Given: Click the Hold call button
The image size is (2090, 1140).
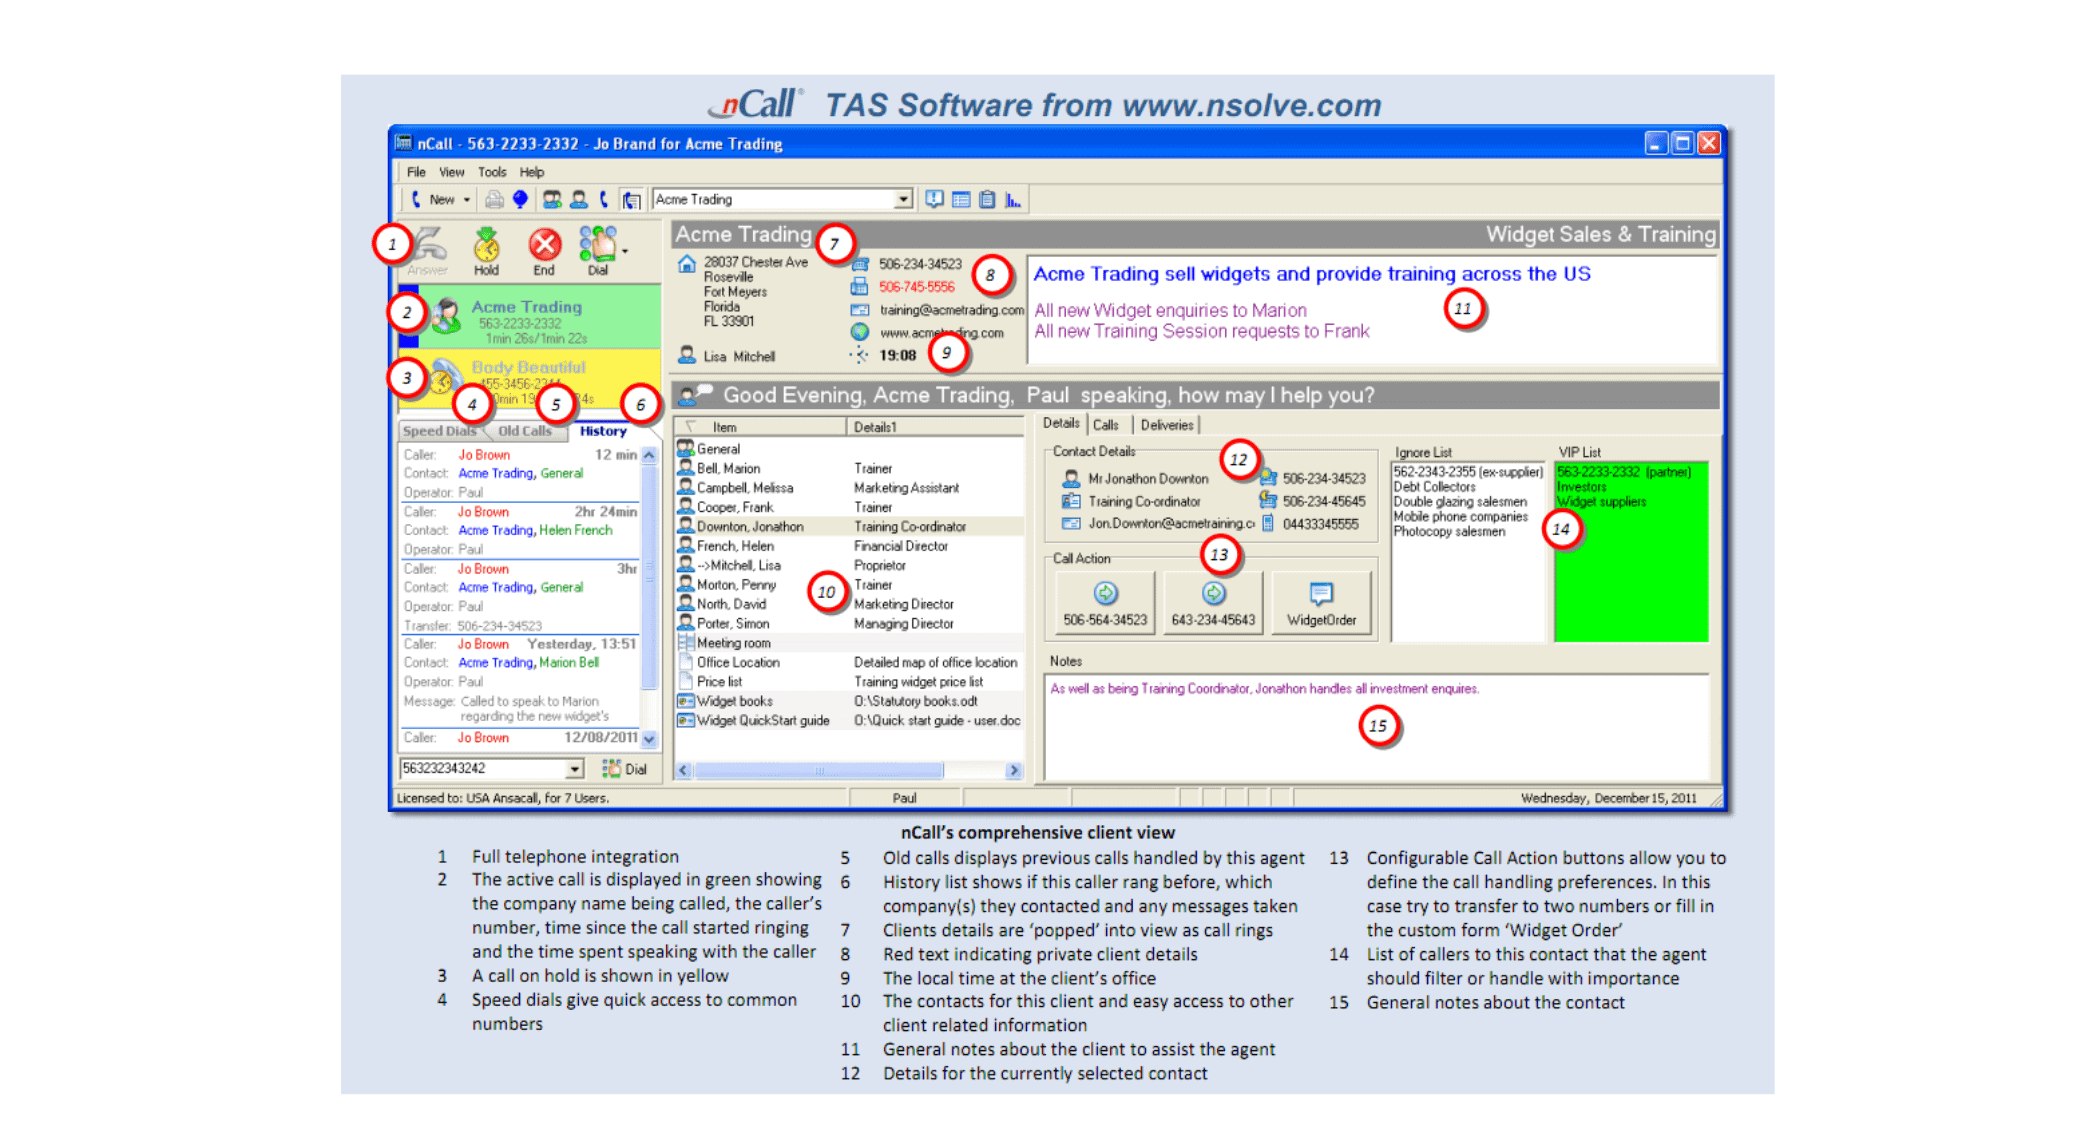Looking at the screenshot, I should coord(486,251).
